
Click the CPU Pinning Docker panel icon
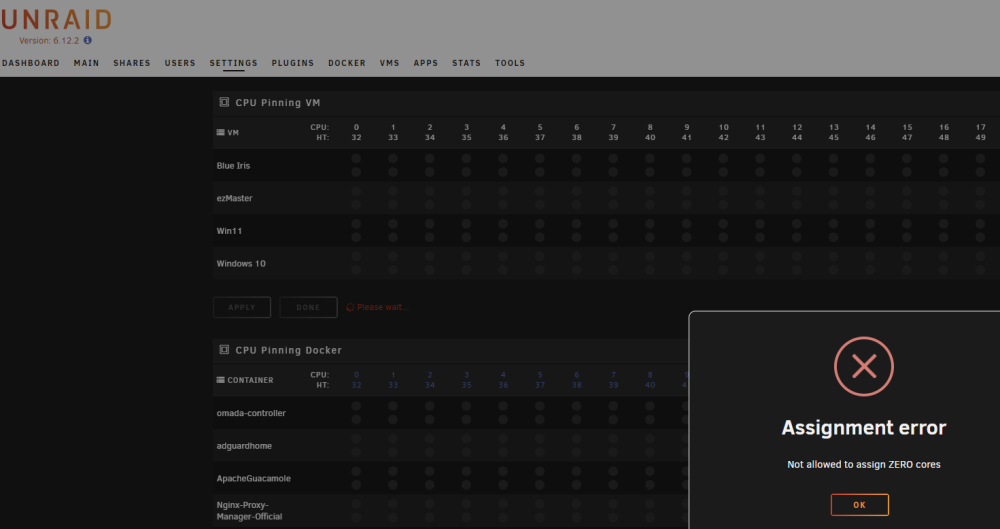tap(224, 350)
